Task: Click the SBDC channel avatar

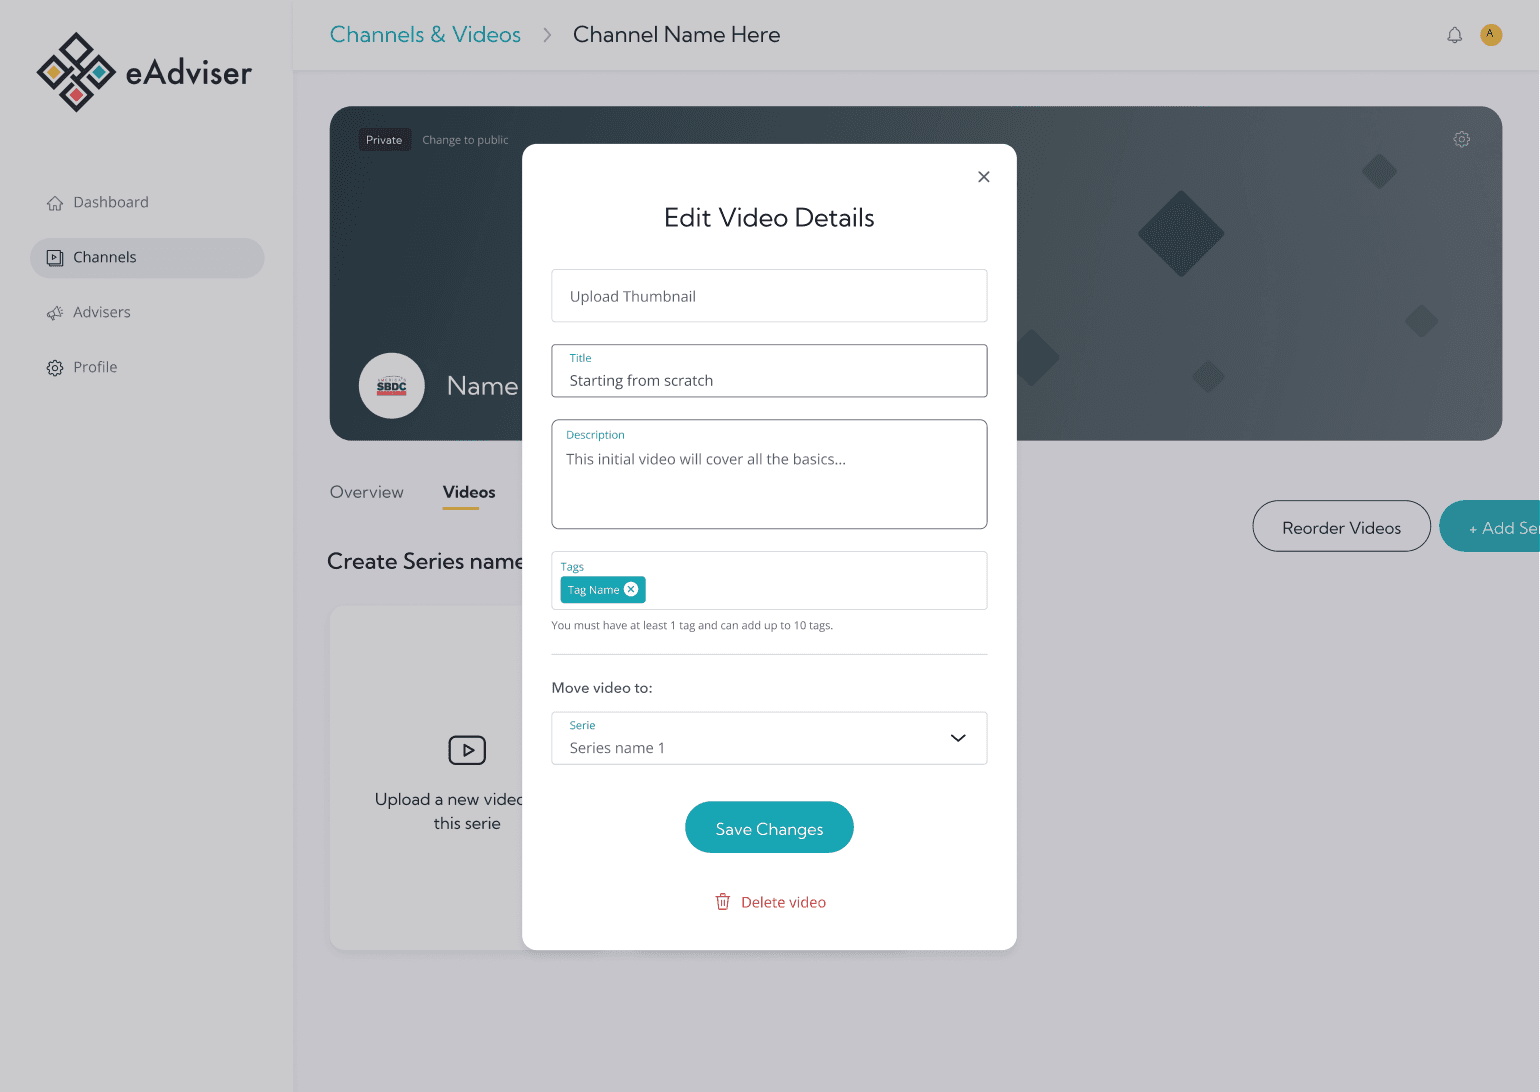Action: (x=391, y=385)
